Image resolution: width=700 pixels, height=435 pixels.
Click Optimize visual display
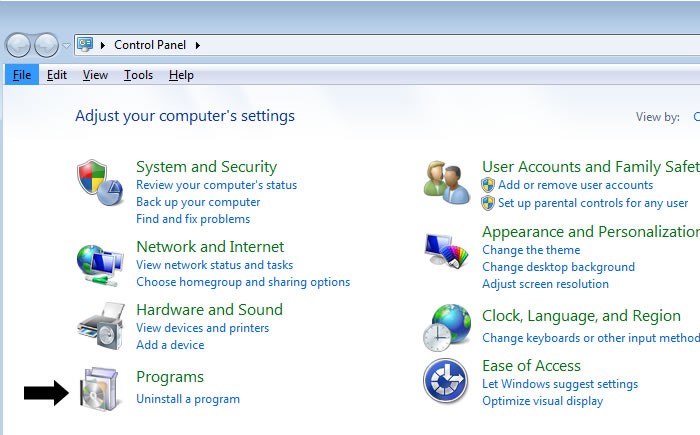tap(542, 401)
